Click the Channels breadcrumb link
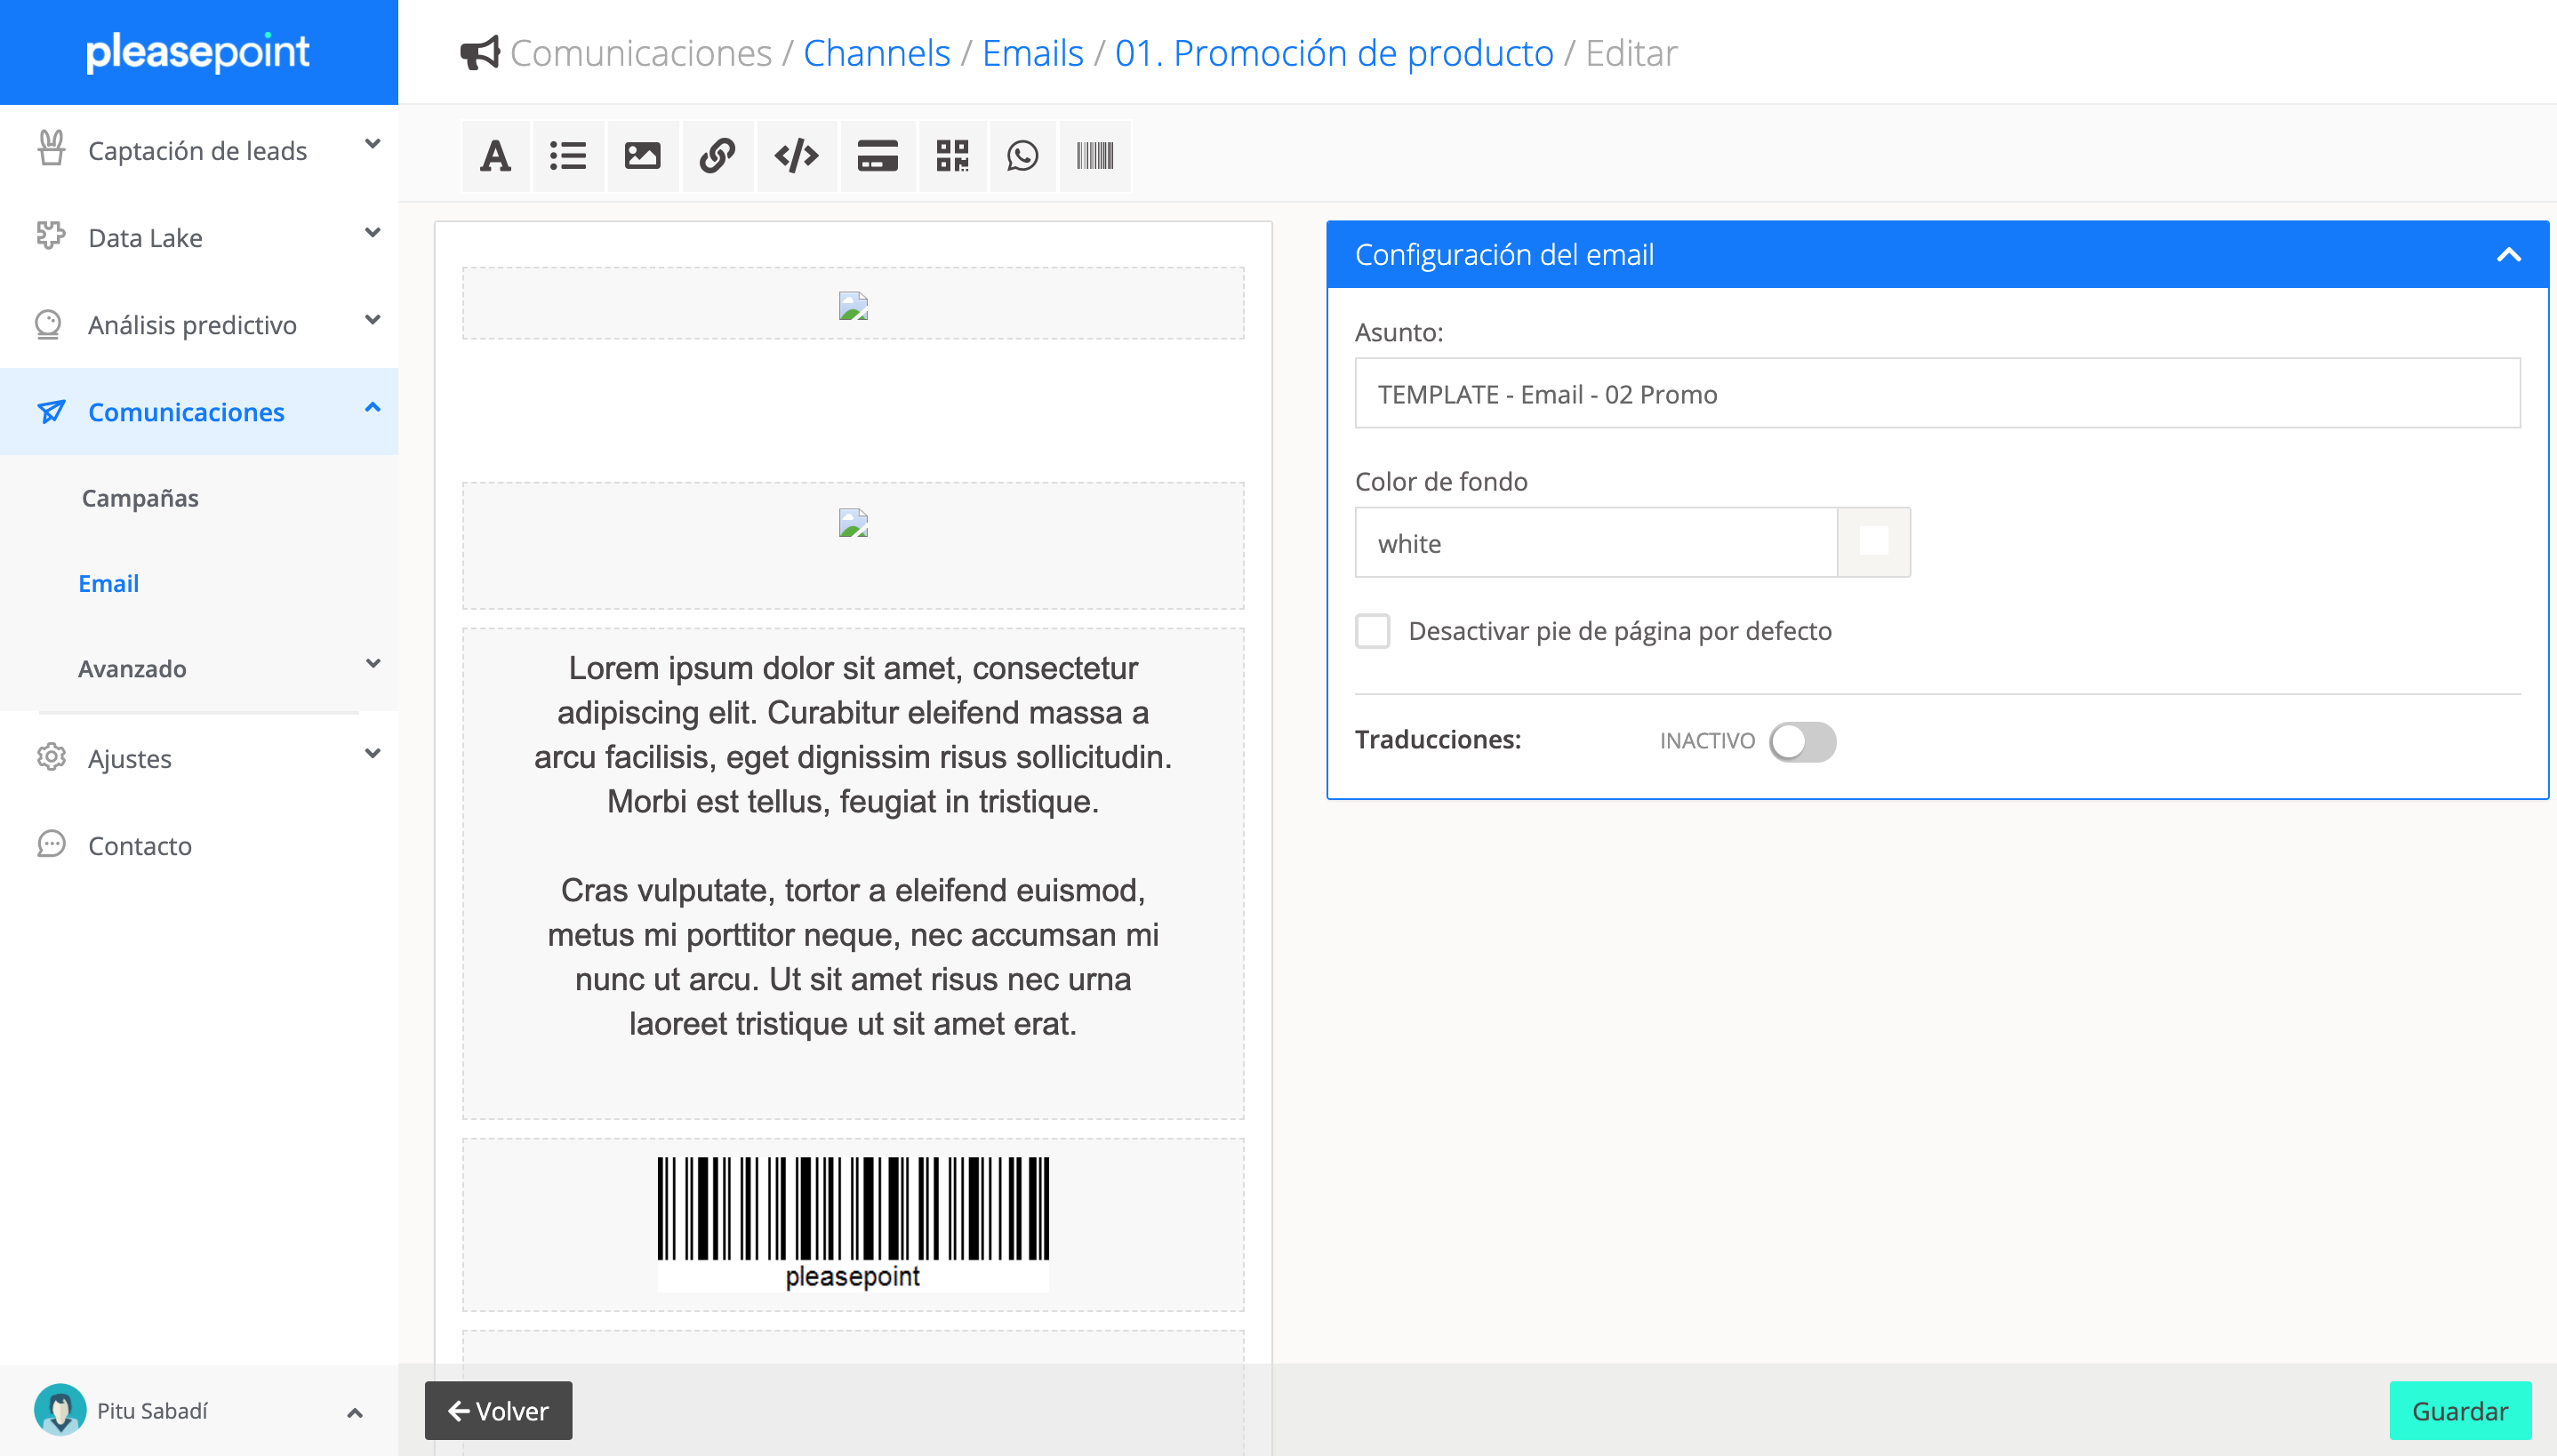2557x1456 pixels. coord(876,53)
